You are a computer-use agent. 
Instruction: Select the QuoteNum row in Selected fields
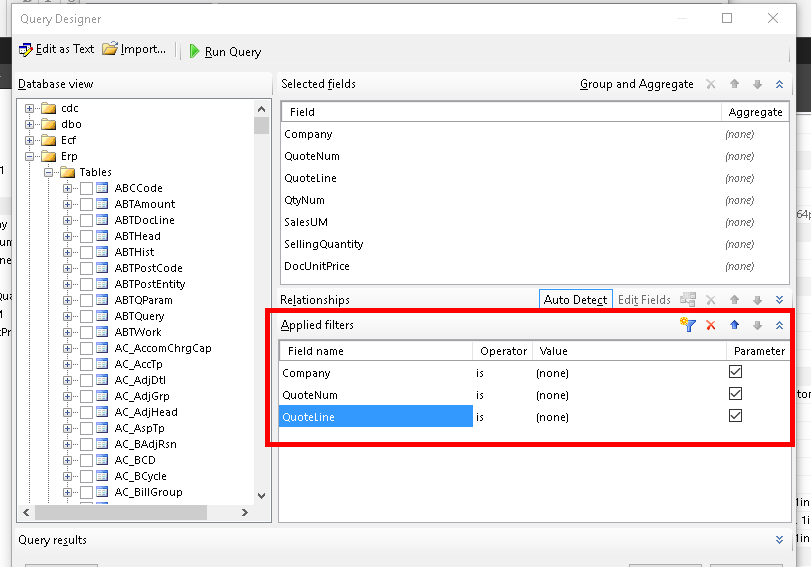click(312, 156)
